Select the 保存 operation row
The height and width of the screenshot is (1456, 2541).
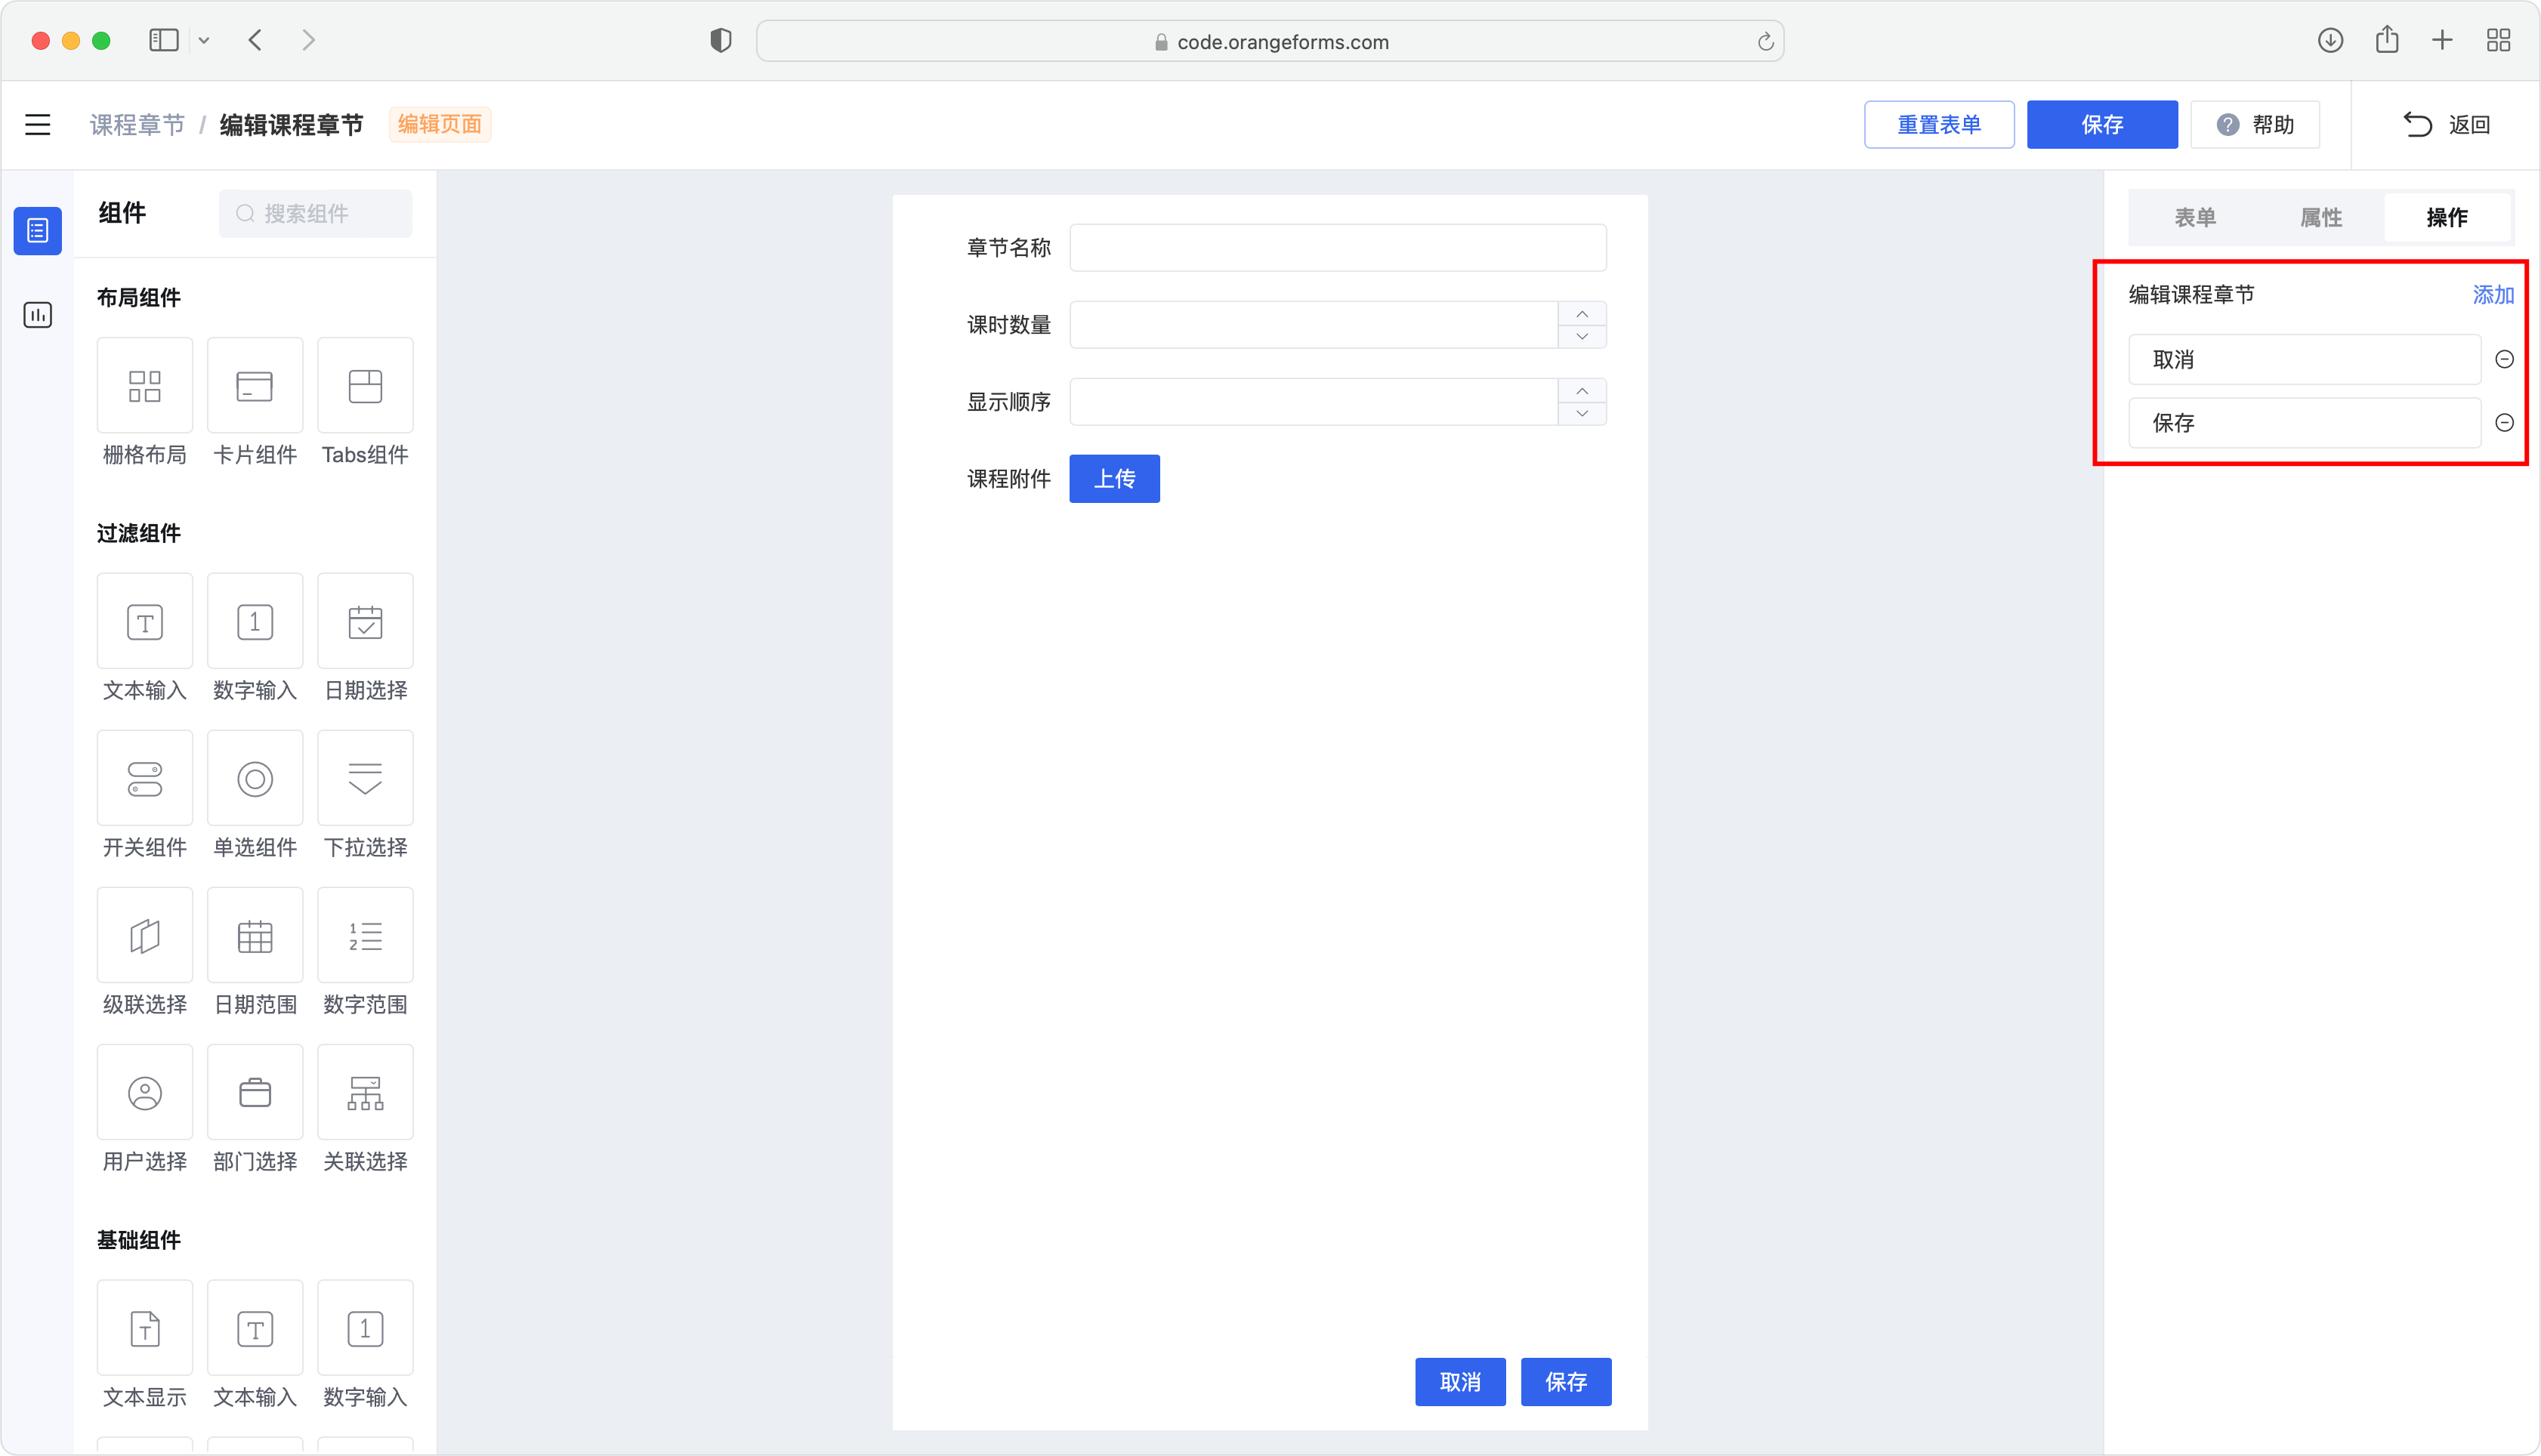2305,423
